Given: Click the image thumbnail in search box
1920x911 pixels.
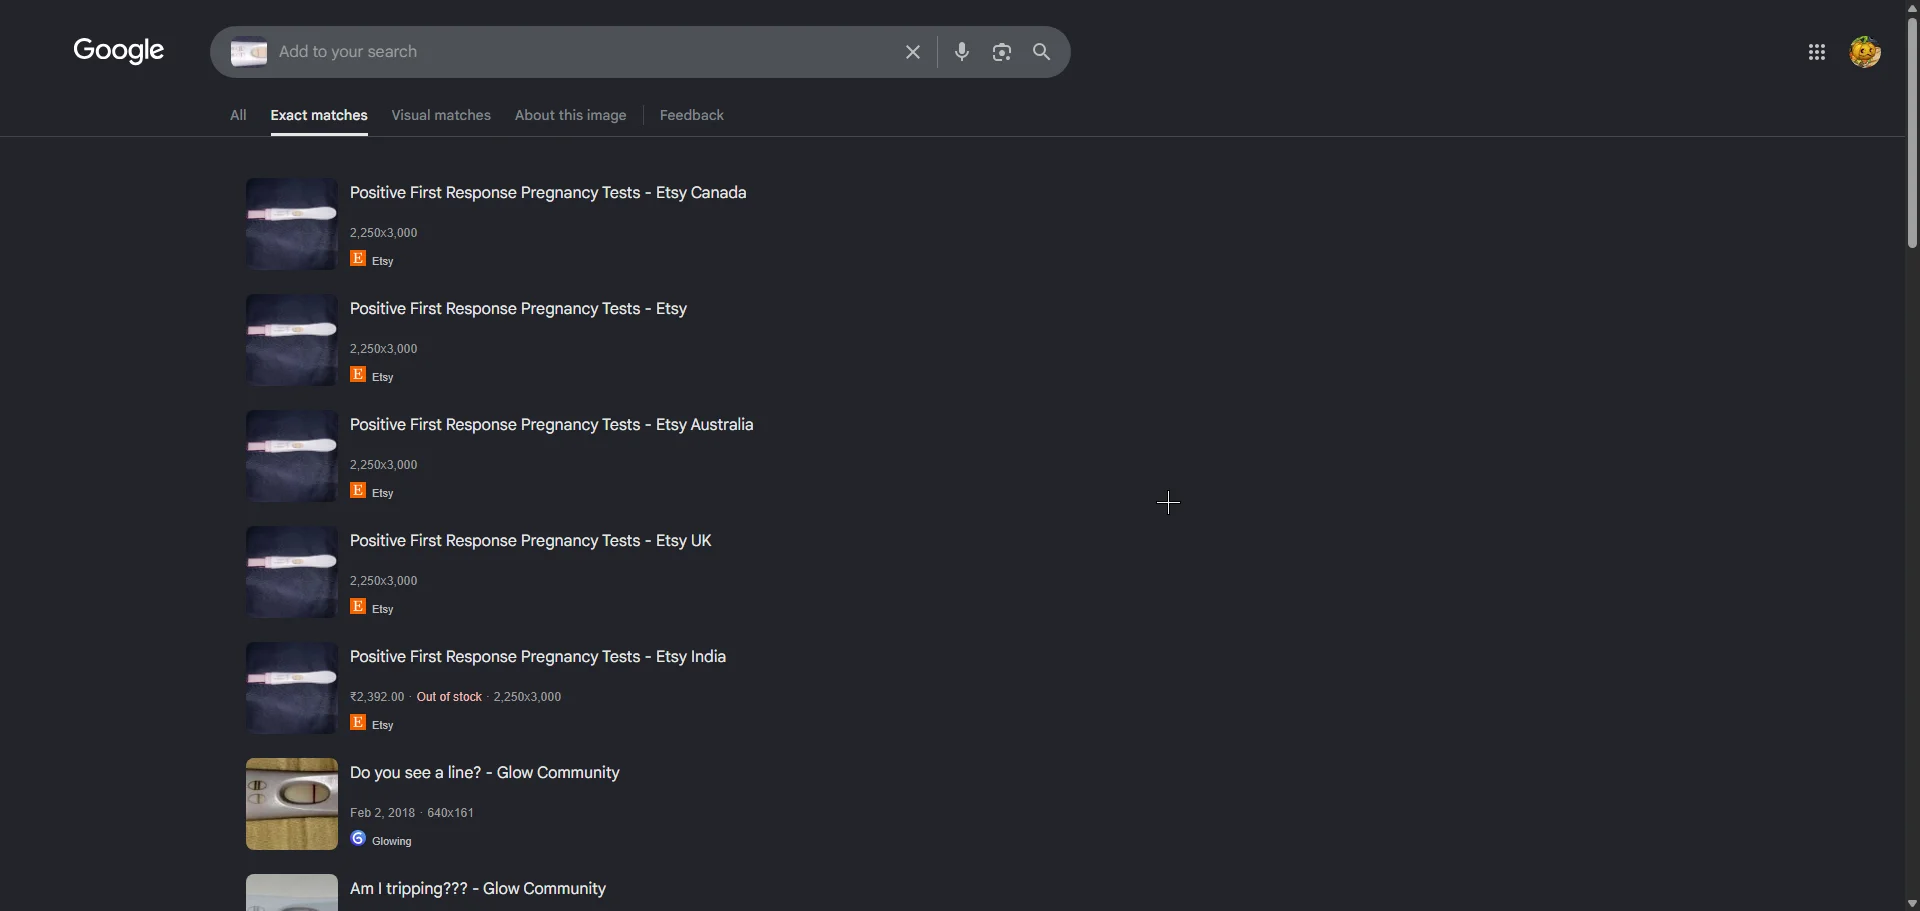Looking at the screenshot, I should [249, 52].
